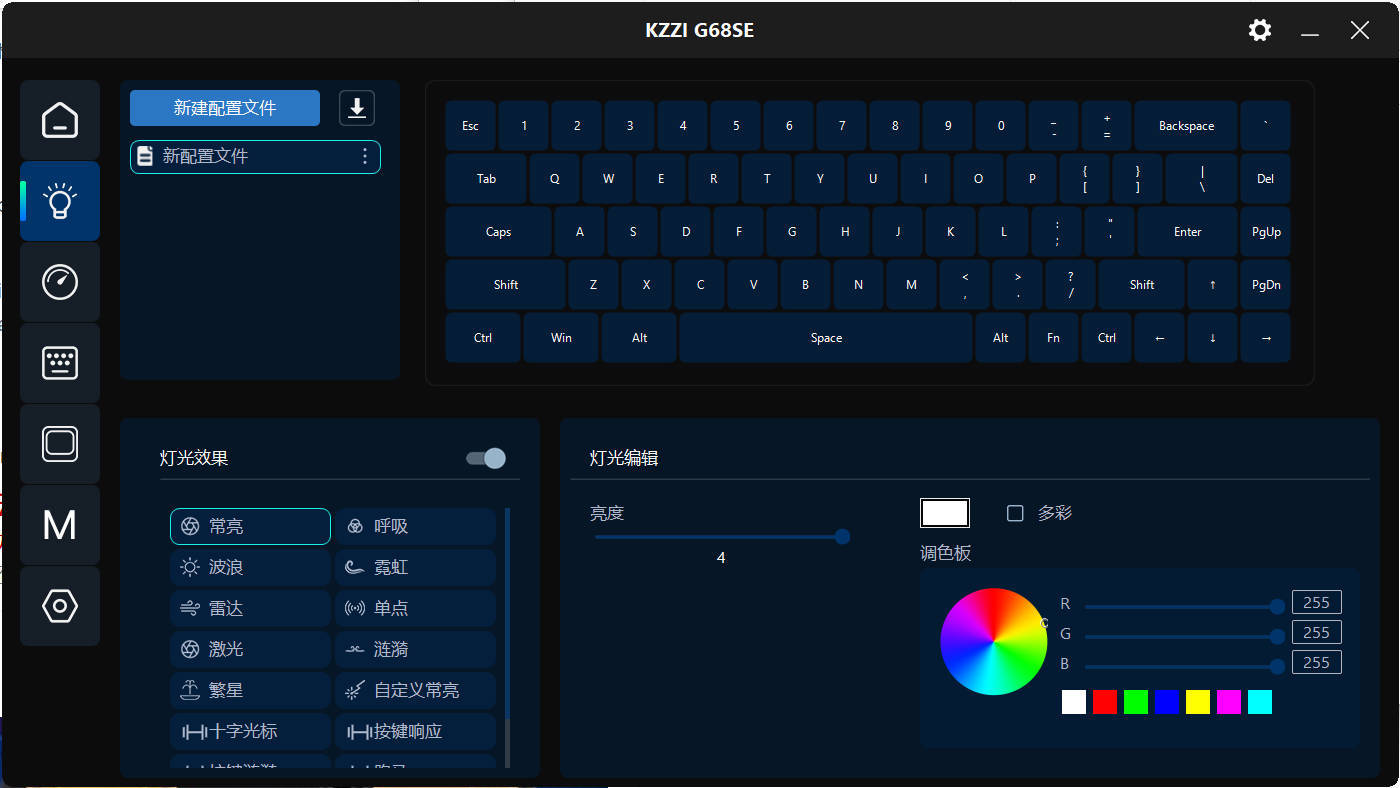Click the R channel slider handle

[x=1277, y=606]
